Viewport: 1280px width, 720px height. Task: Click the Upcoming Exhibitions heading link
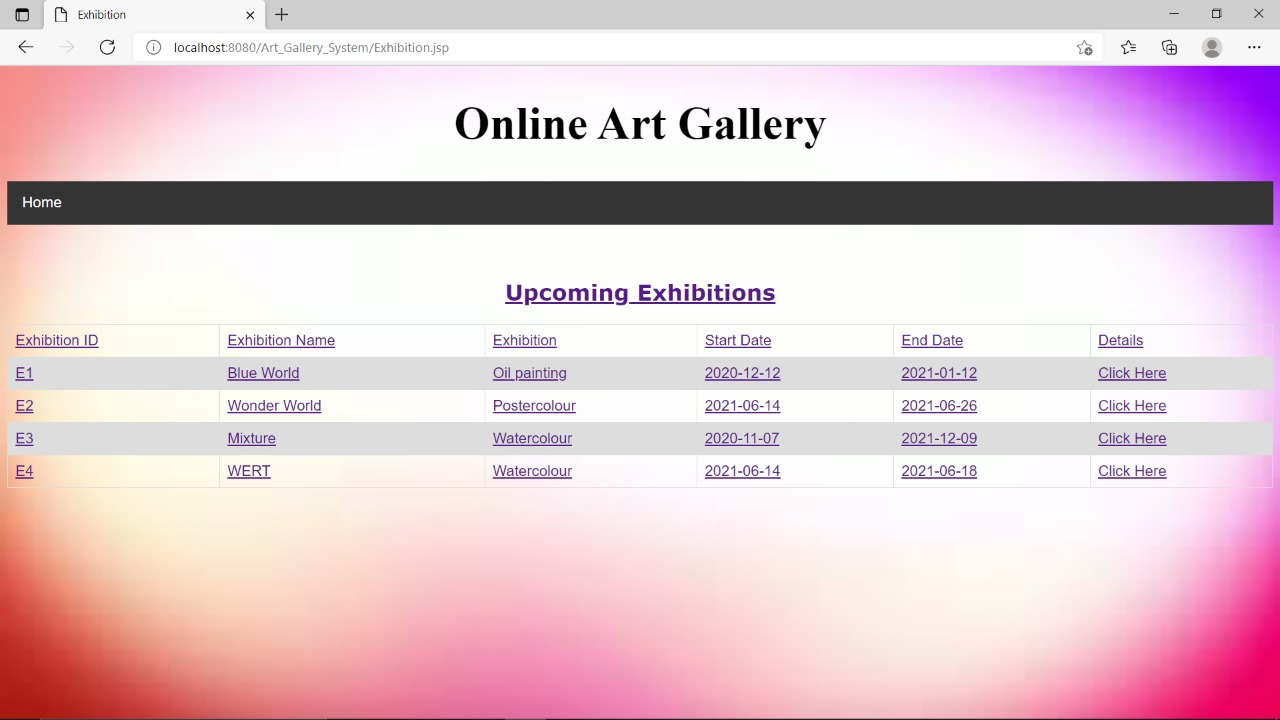point(640,293)
